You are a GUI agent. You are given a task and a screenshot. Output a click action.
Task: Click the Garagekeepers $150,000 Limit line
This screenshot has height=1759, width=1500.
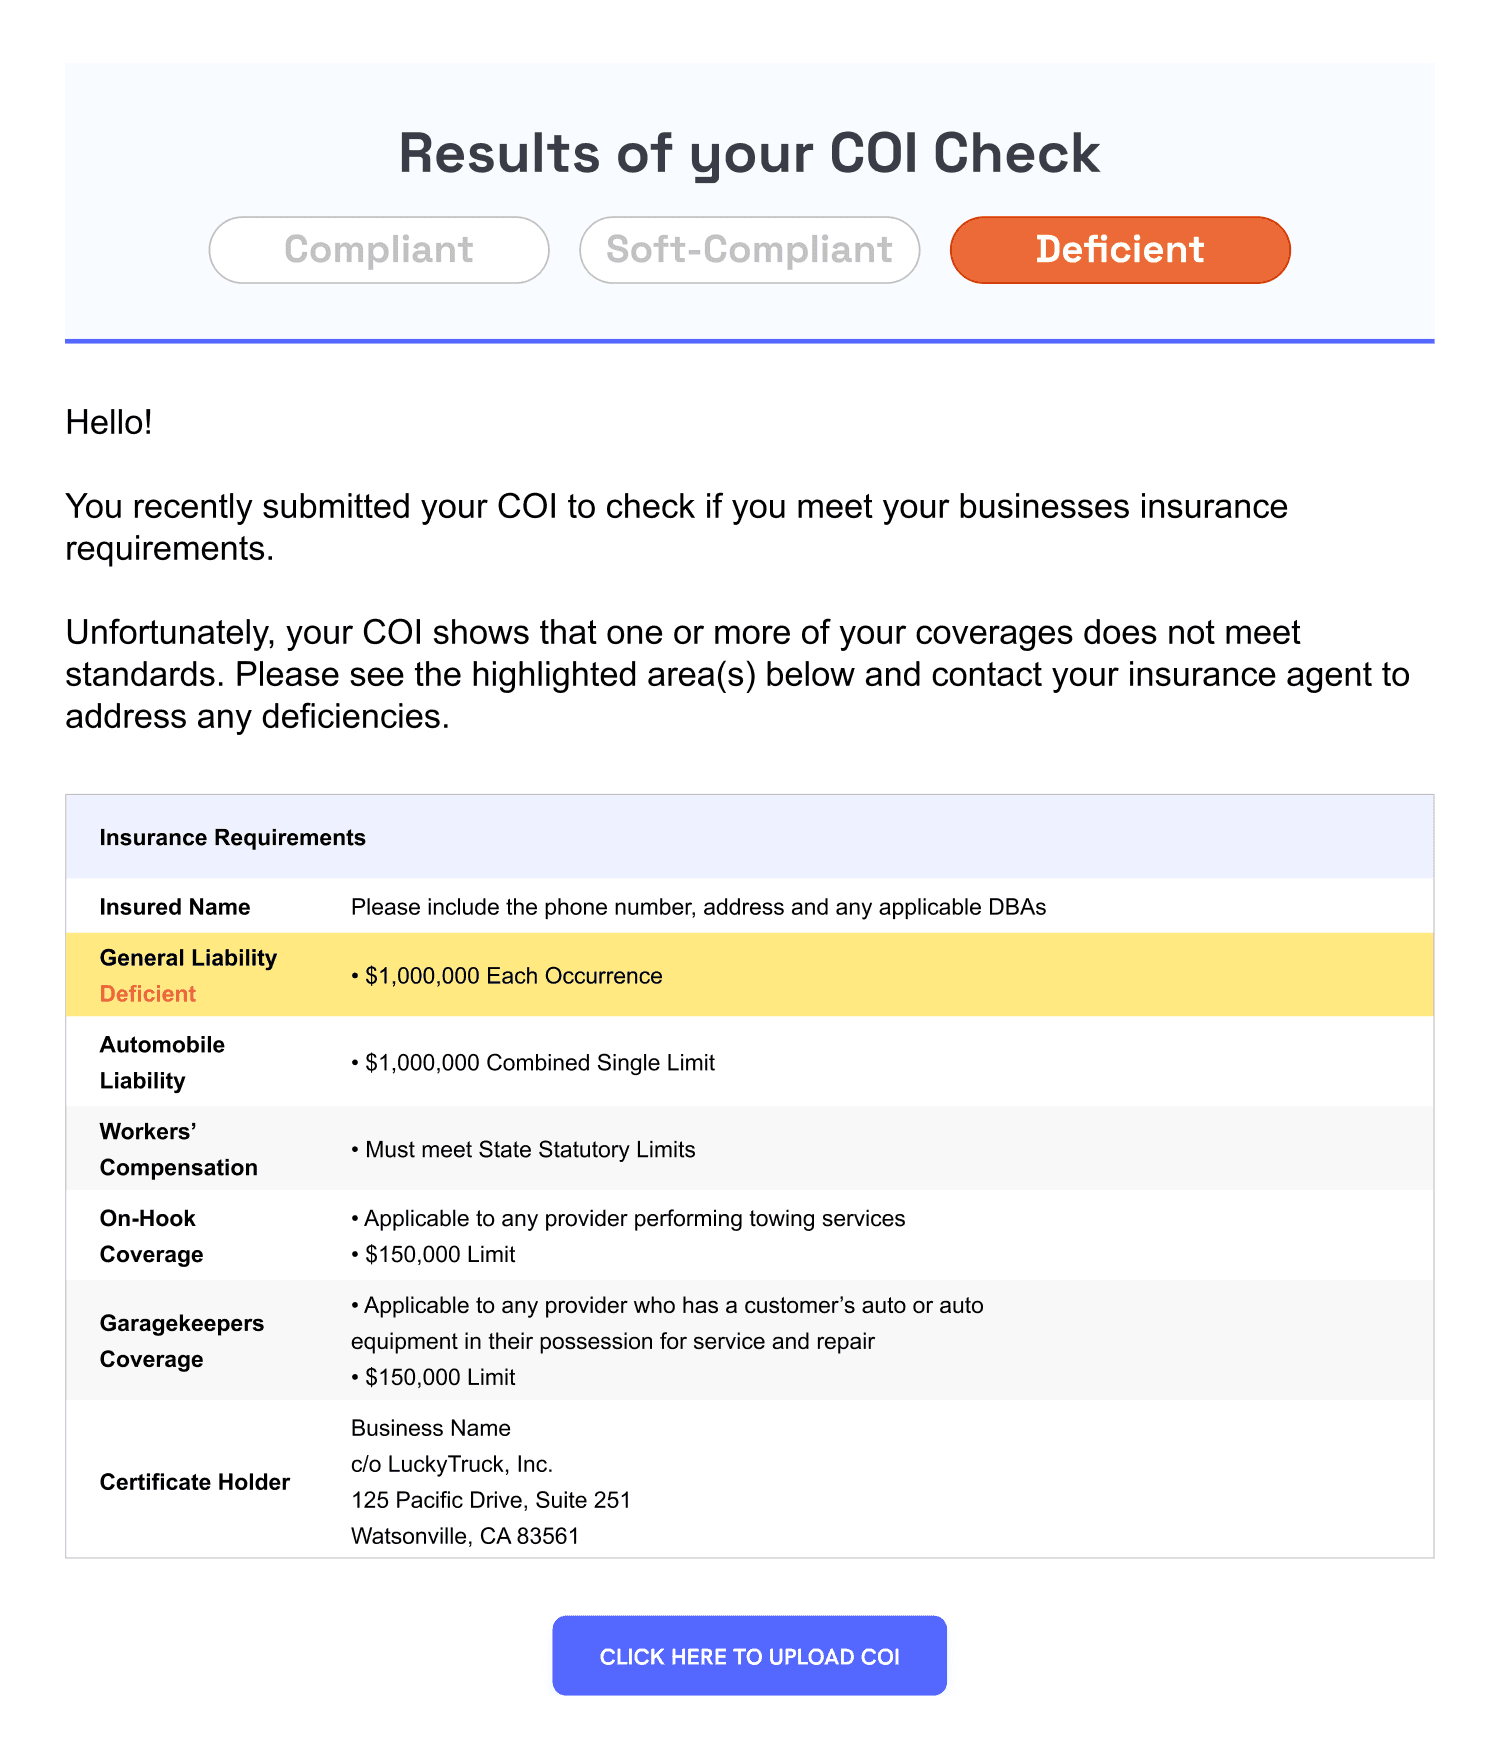pos(433,1378)
